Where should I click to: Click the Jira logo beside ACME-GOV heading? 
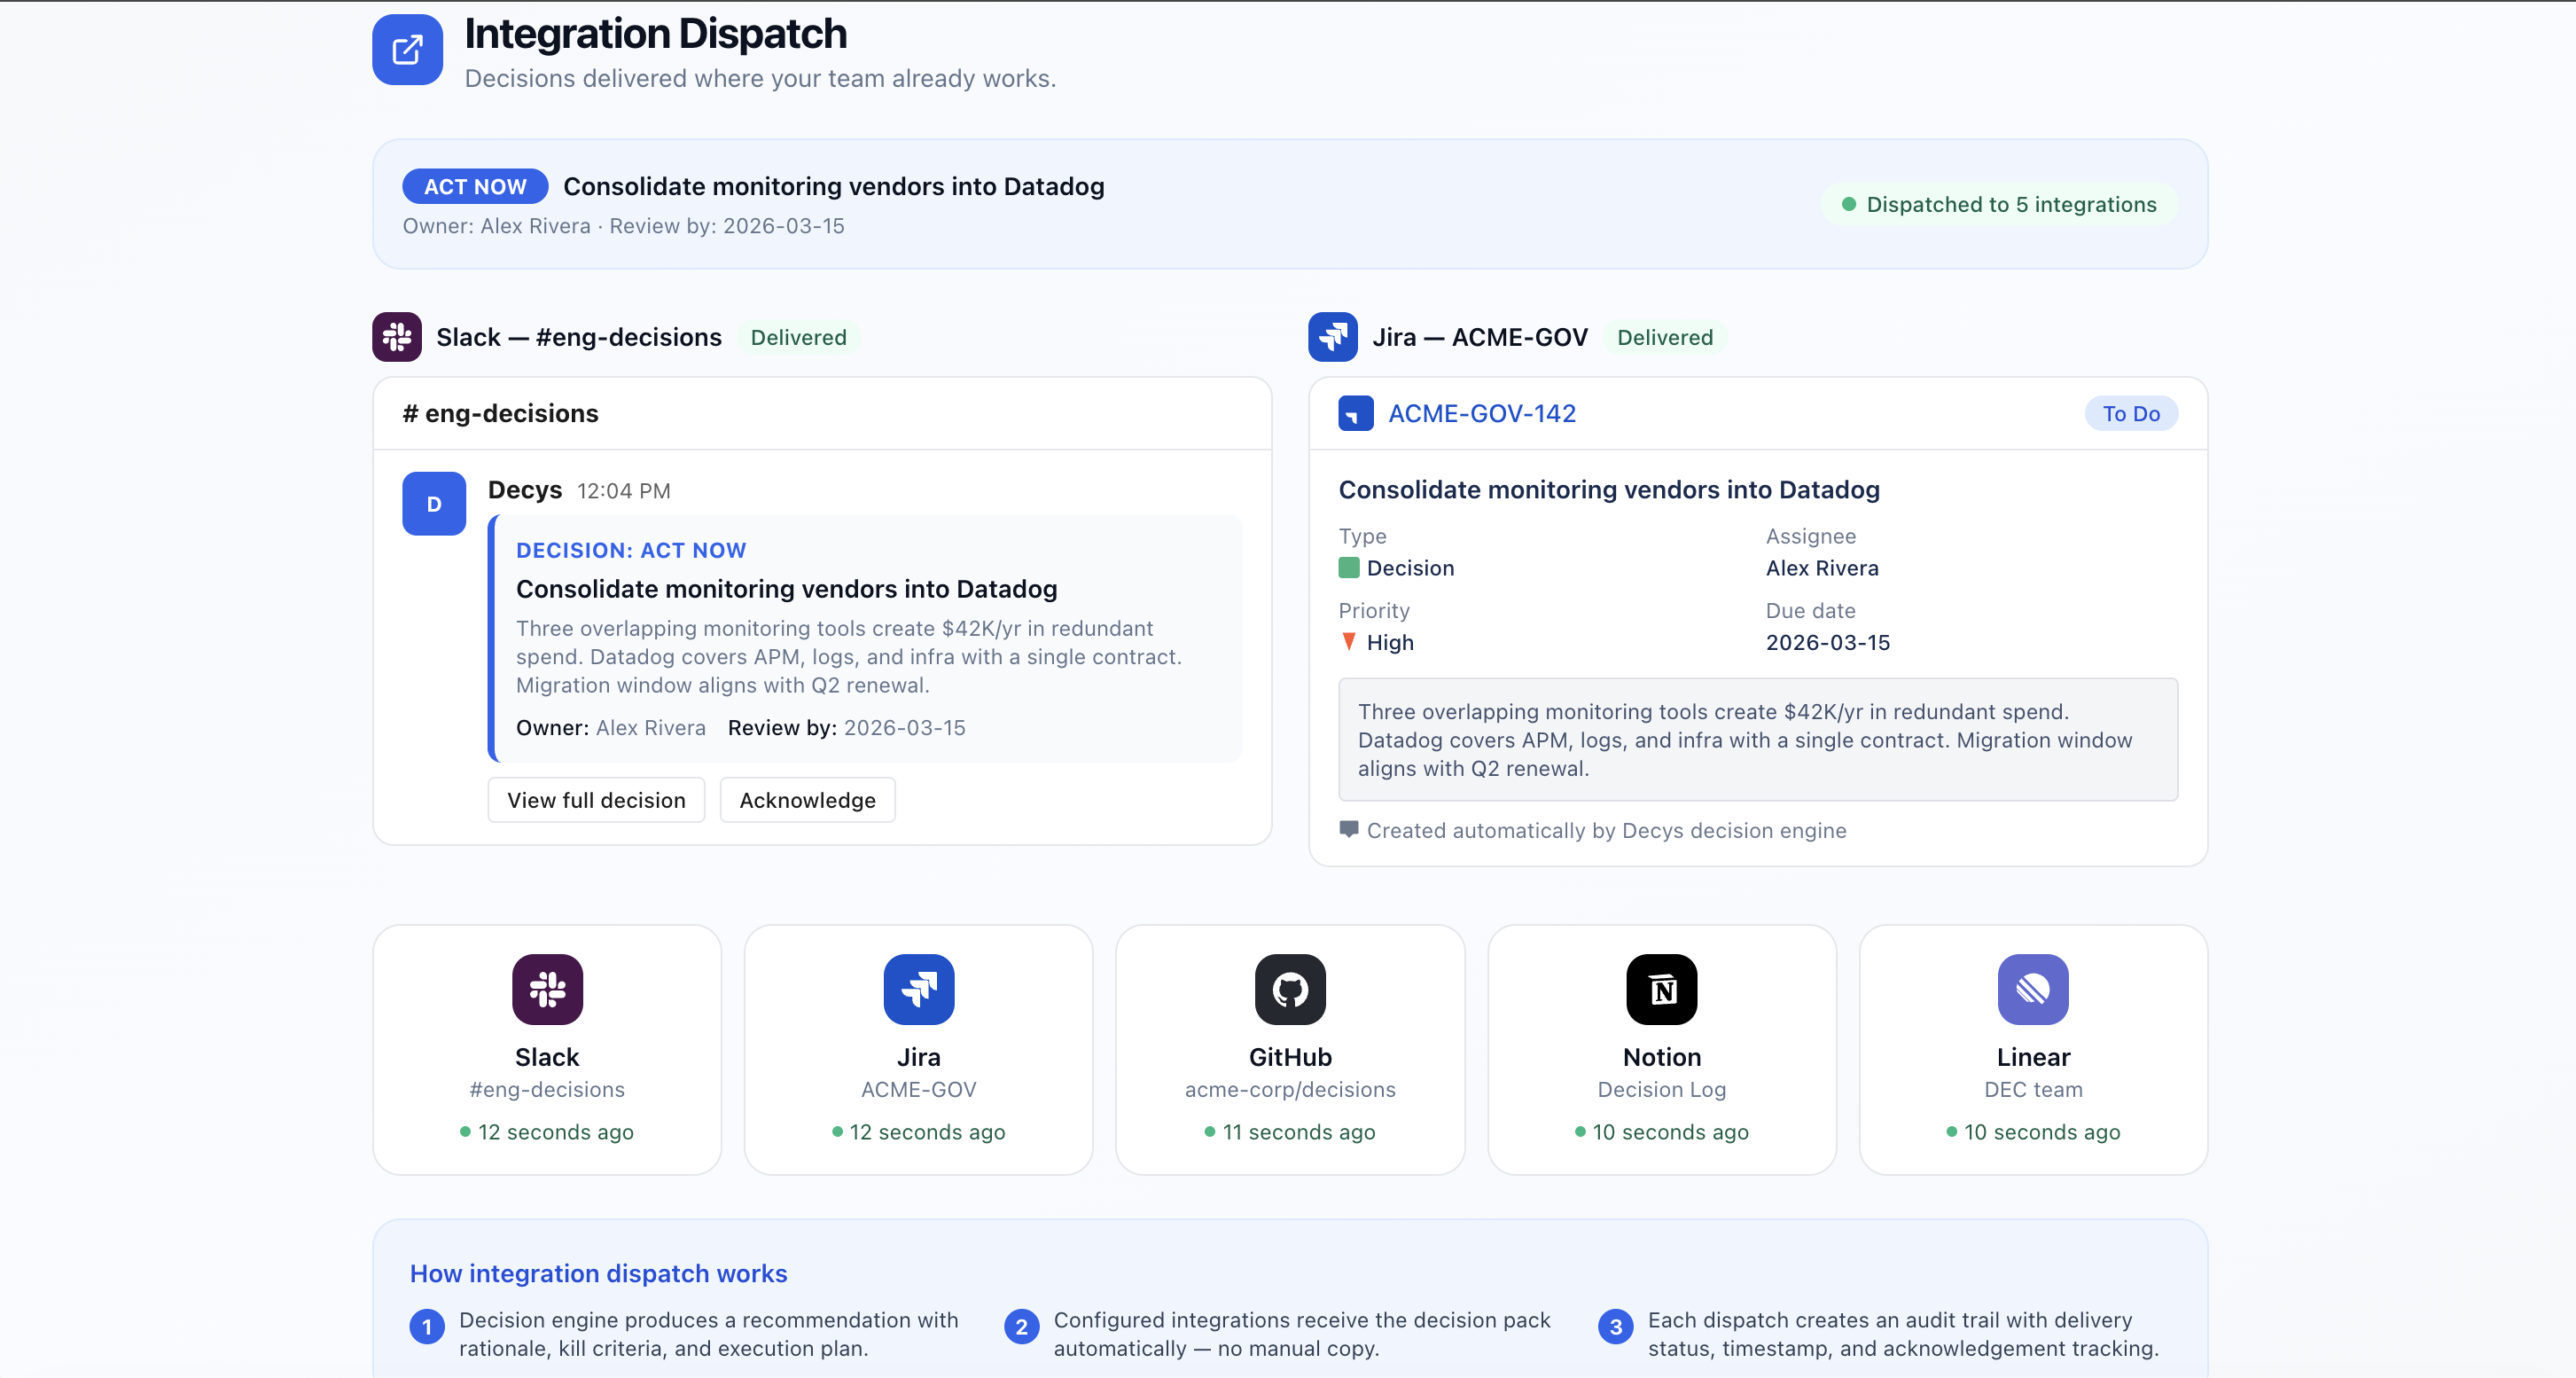(x=1332, y=337)
